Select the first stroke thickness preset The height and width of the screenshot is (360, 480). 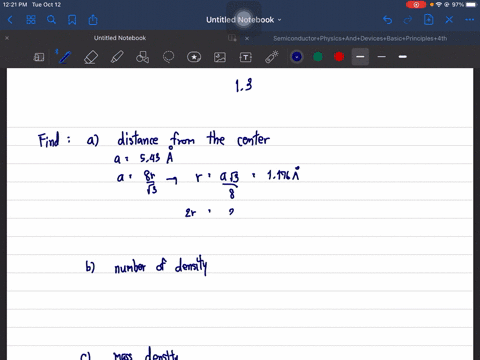pyautogui.click(x=360, y=57)
